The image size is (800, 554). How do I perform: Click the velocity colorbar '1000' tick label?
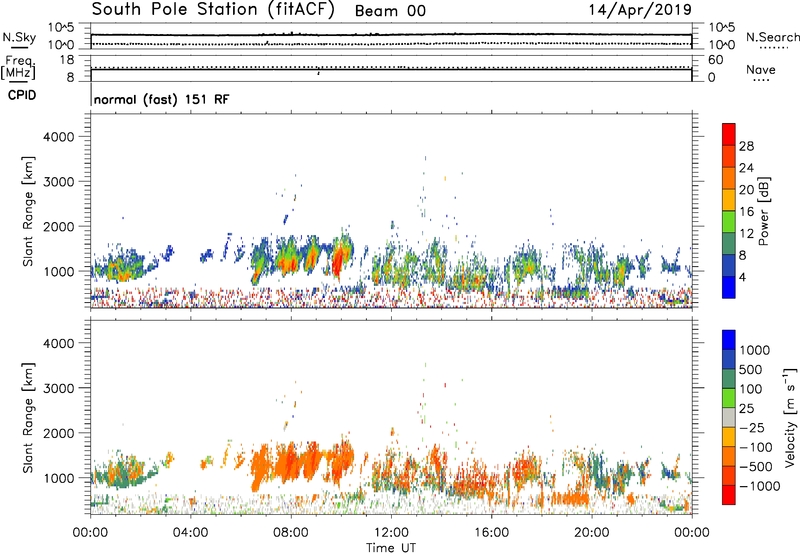tap(754, 350)
